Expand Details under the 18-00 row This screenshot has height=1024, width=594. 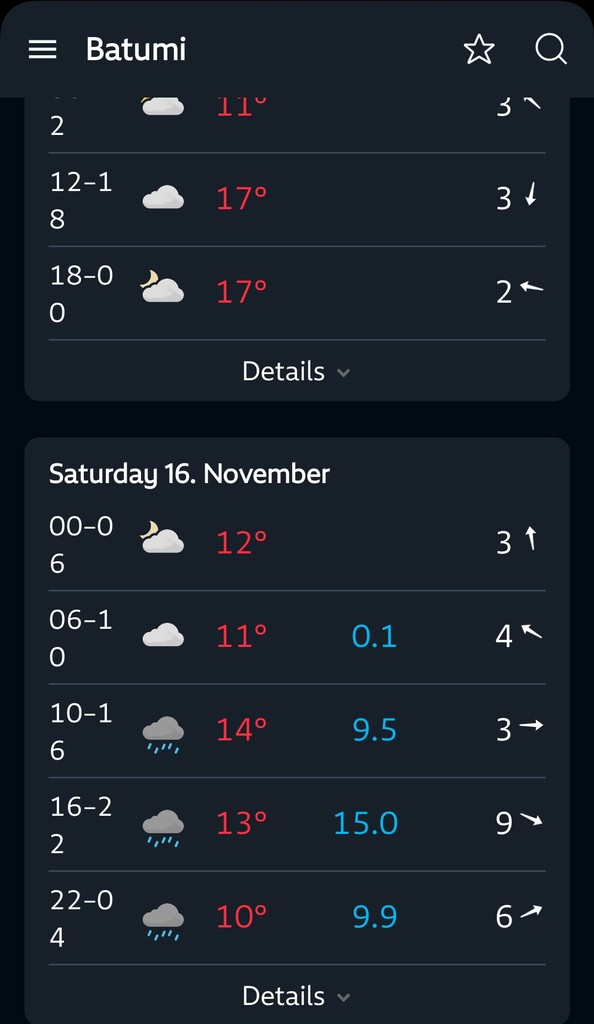pos(296,371)
